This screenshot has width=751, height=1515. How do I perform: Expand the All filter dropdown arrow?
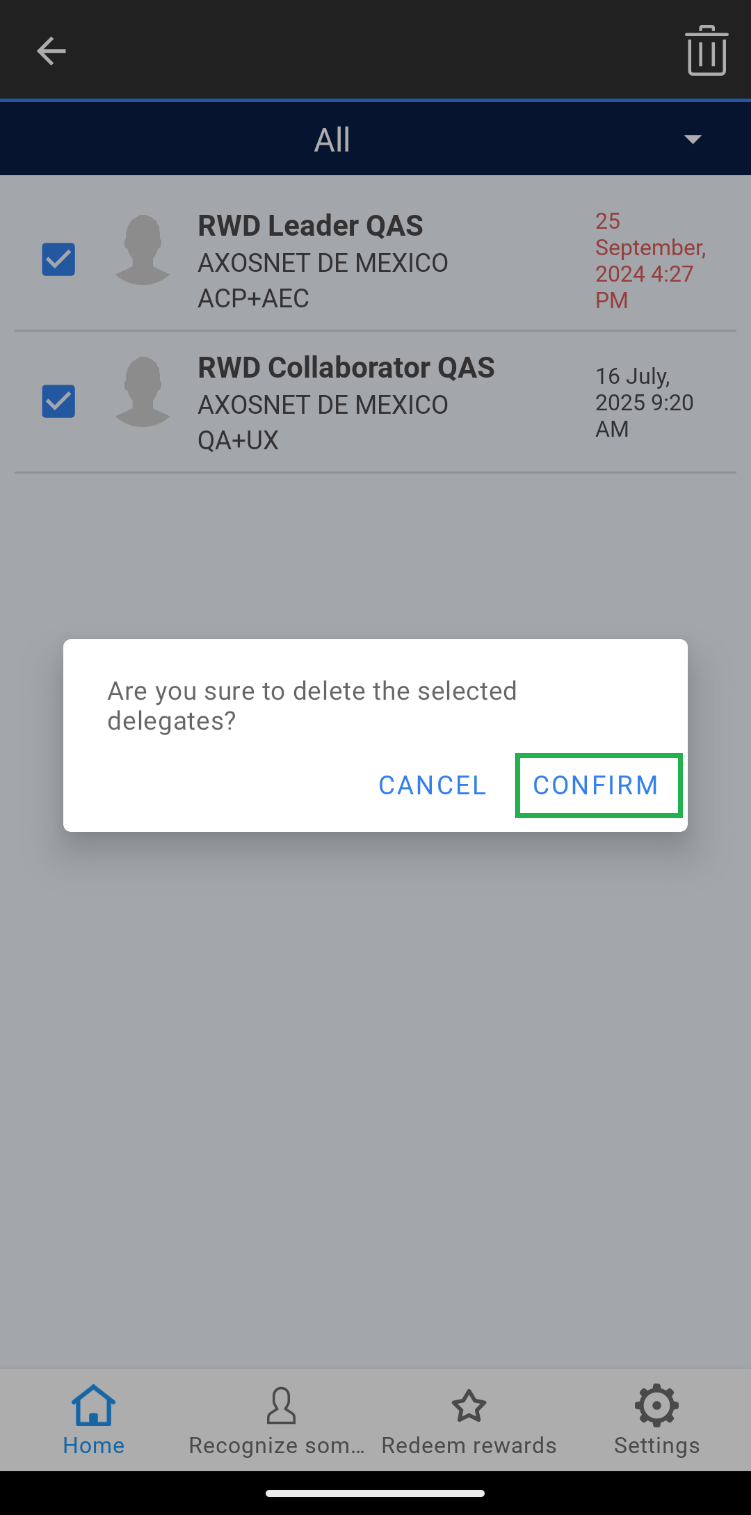pyautogui.click(x=692, y=139)
